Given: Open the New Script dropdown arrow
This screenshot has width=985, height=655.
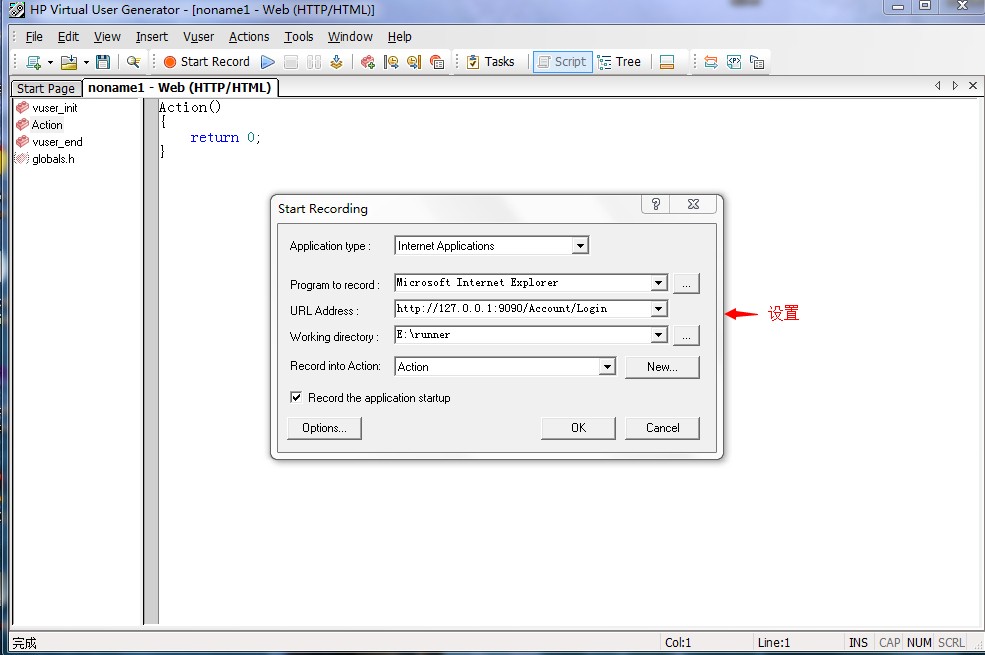Looking at the screenshot, I should (50, 62).
